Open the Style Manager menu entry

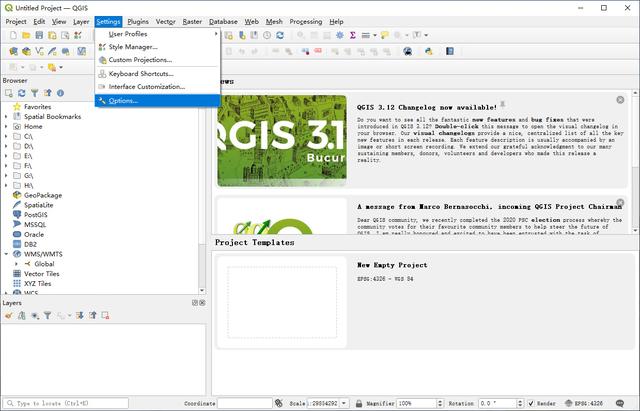[x=132, y=47]
